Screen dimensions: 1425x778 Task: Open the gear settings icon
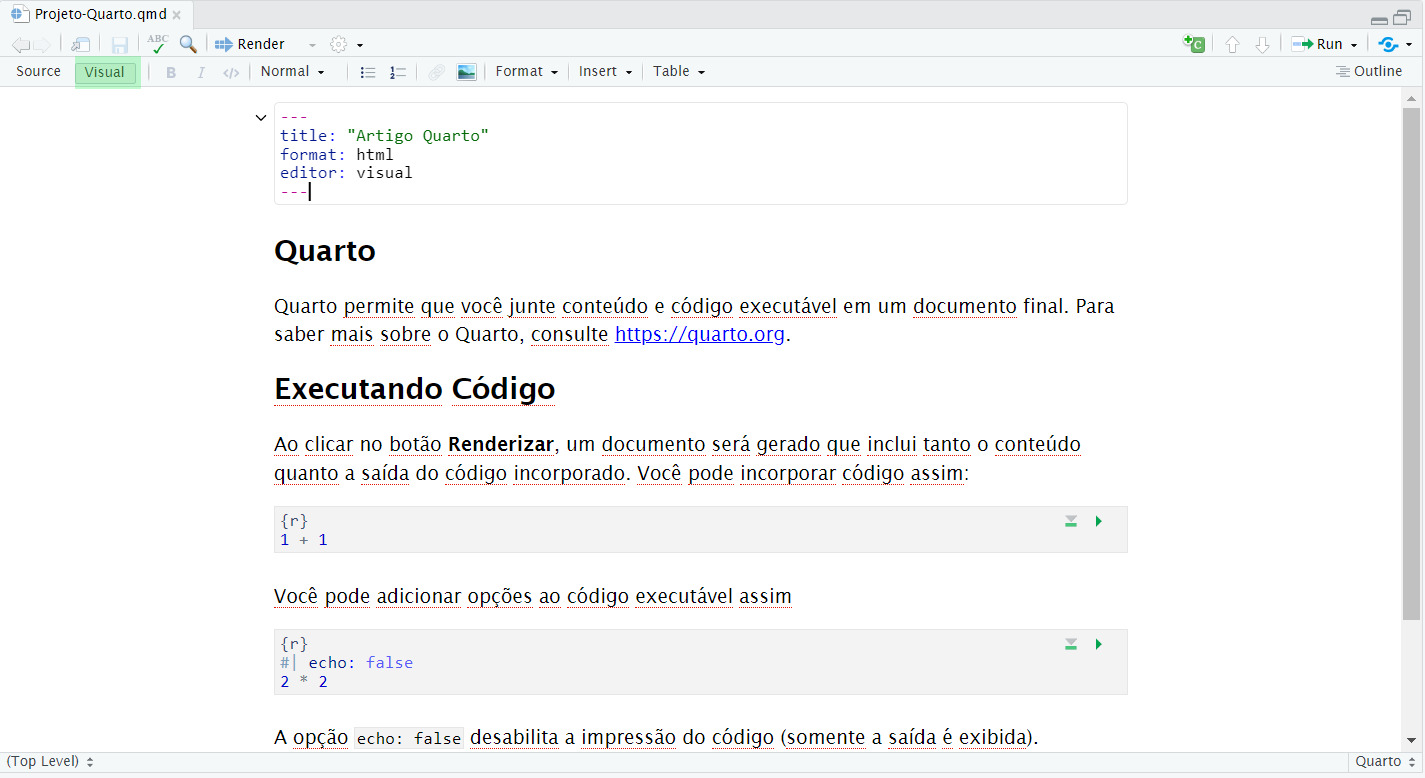click(x=339, y=44)
